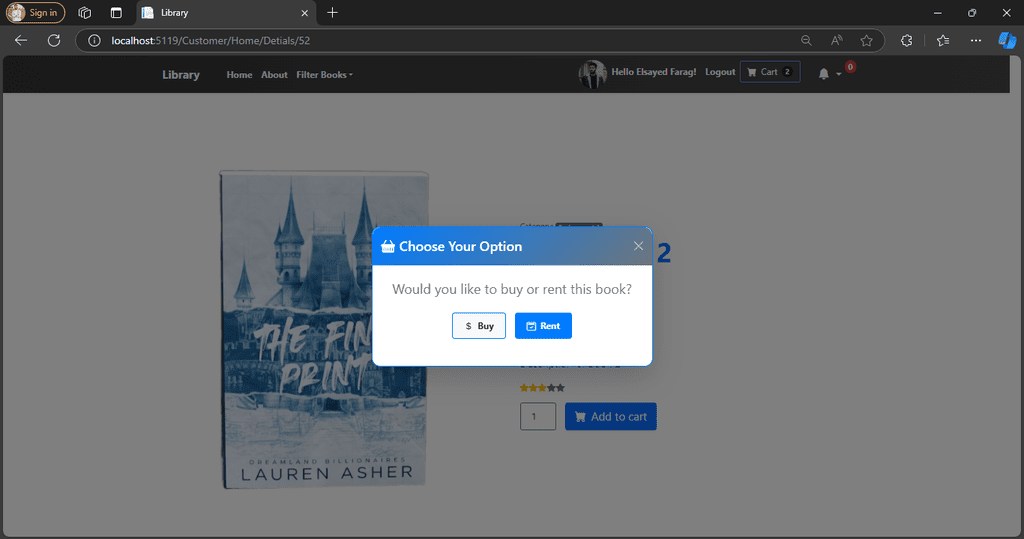This screenshot has width=1024, height=539.
Task: Go to the About page
Action: pos(274,74)
